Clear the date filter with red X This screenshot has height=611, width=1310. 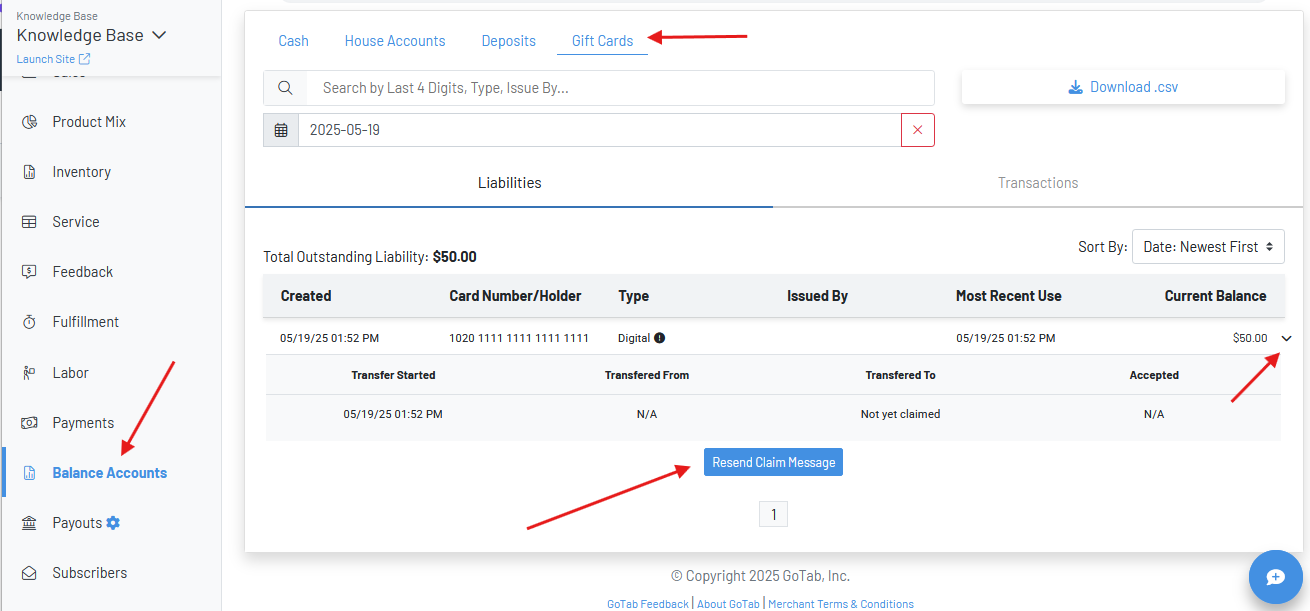point(917,130)
